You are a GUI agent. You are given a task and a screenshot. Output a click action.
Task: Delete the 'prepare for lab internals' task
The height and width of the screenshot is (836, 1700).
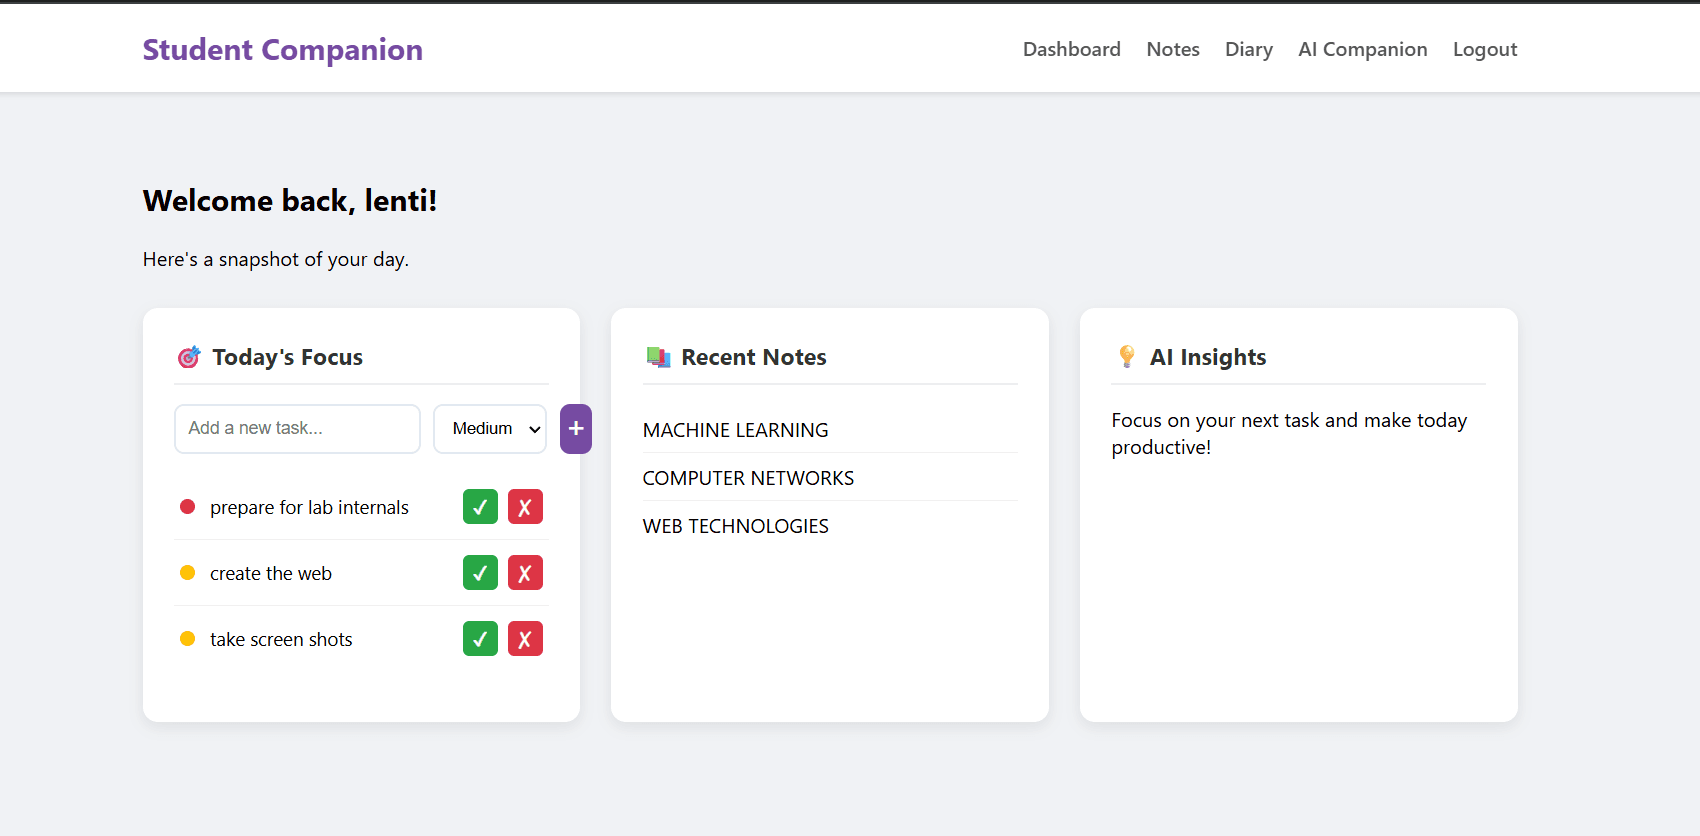tap(525, 507)
